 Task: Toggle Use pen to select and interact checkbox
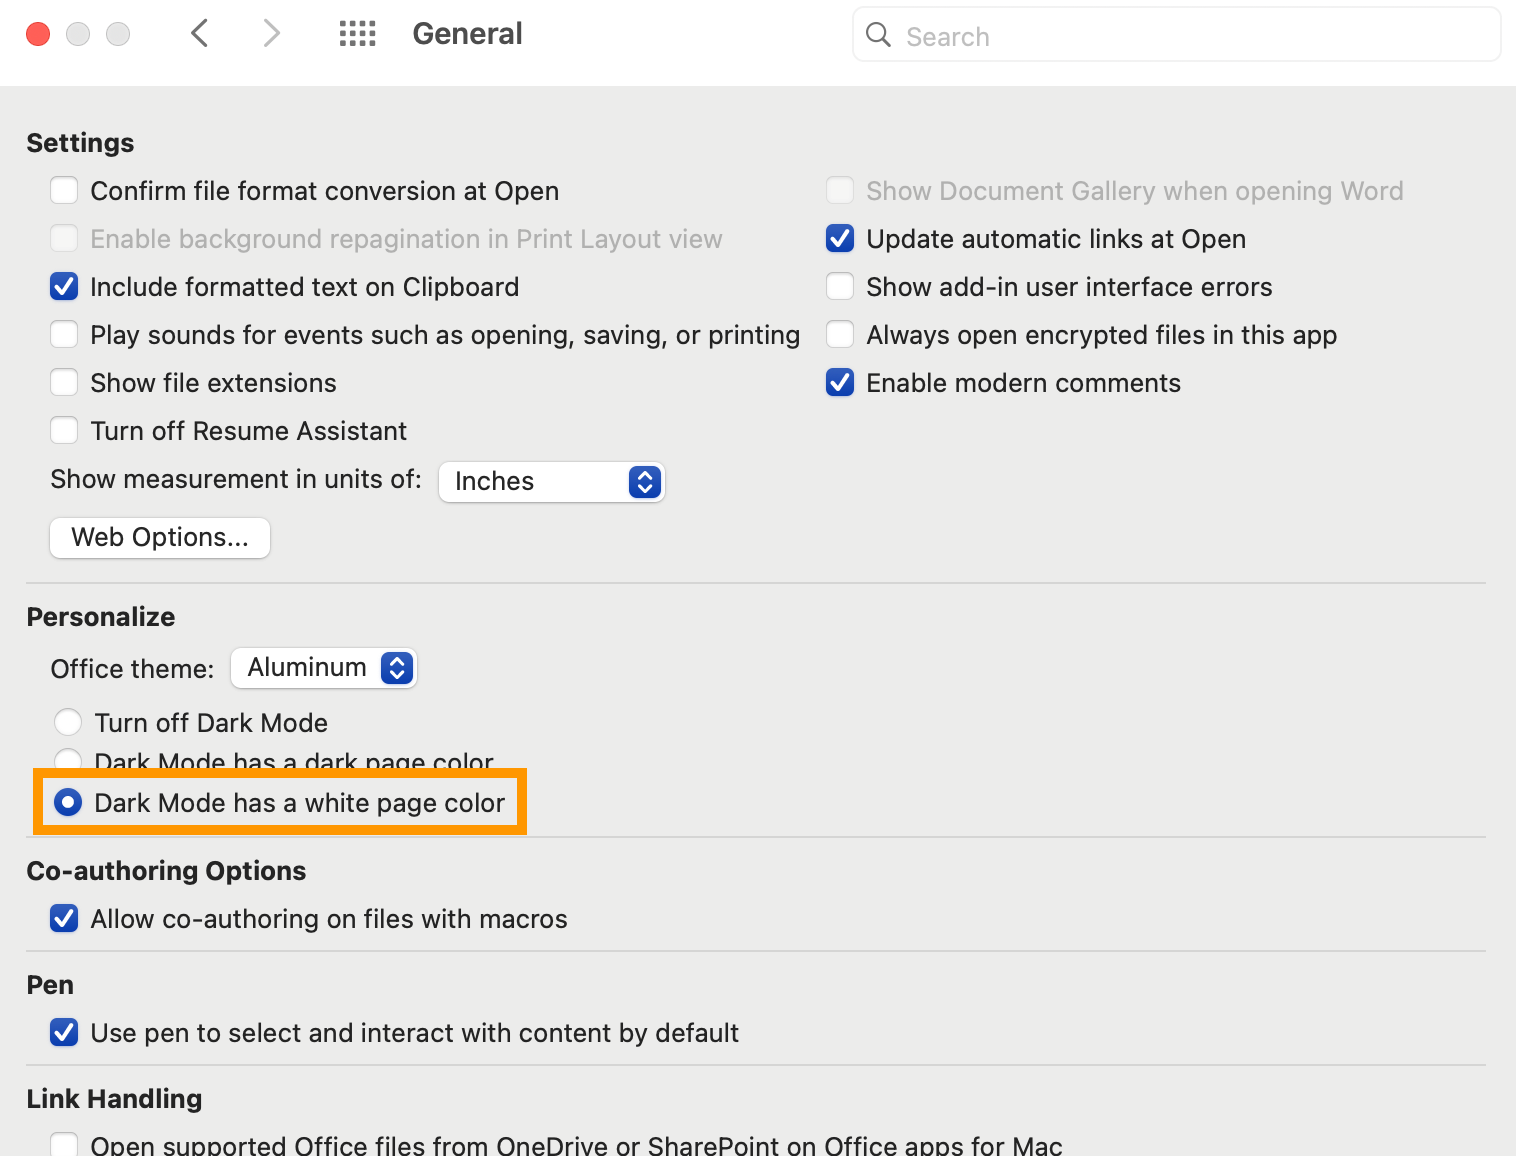point(64,1032)
